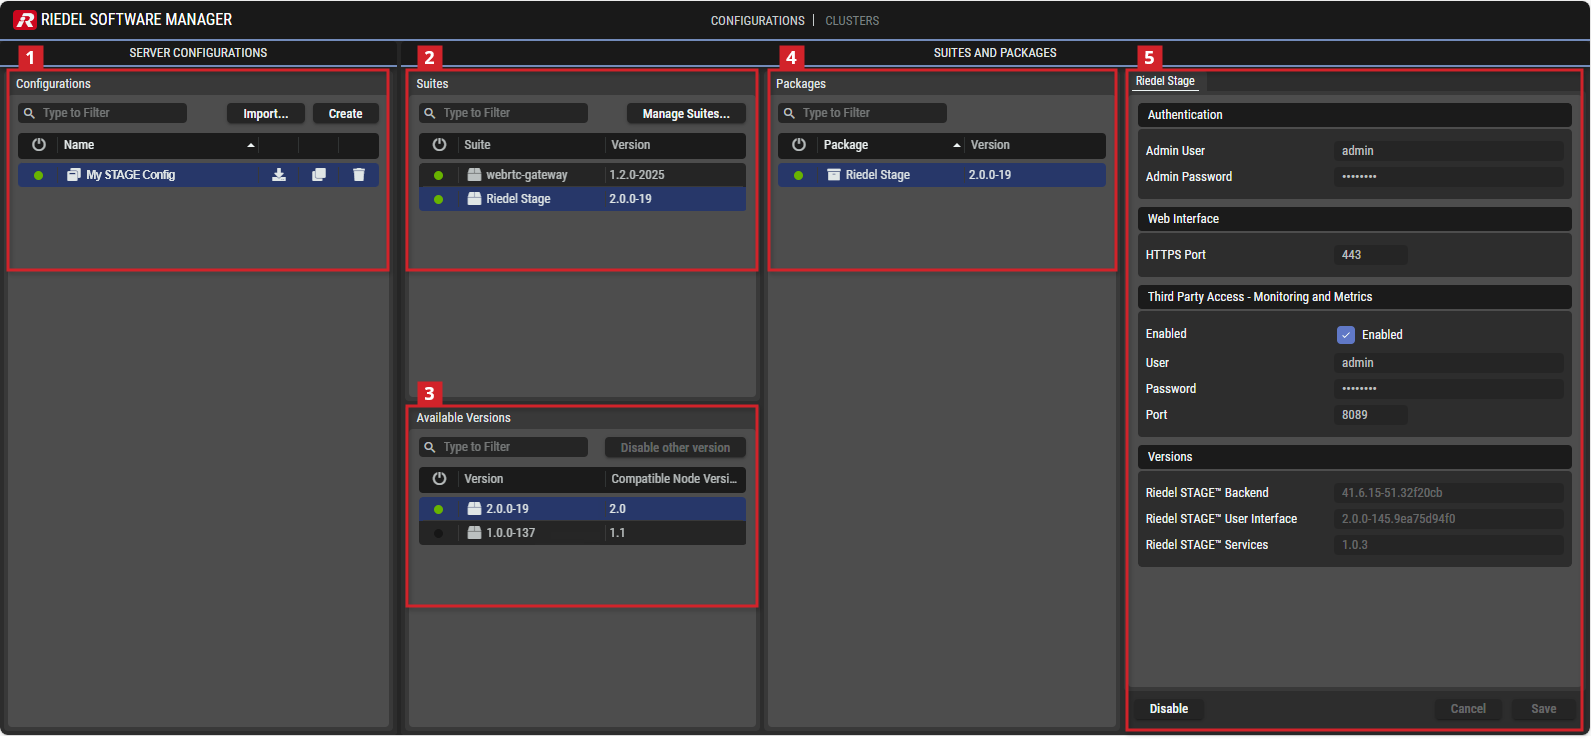Image resolution: width=1592 pixels, height=740 pixels.
Task: Click search icon in Packages filter
Action: click(789, 113)
